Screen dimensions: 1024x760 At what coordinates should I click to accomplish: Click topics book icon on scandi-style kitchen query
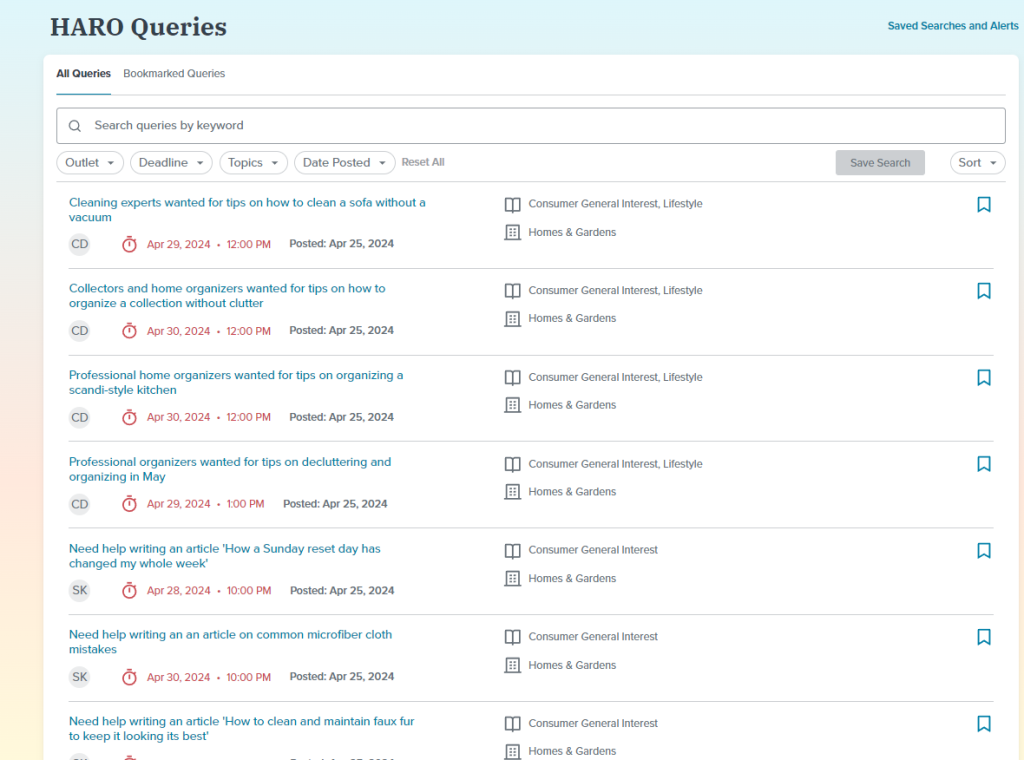513,377
